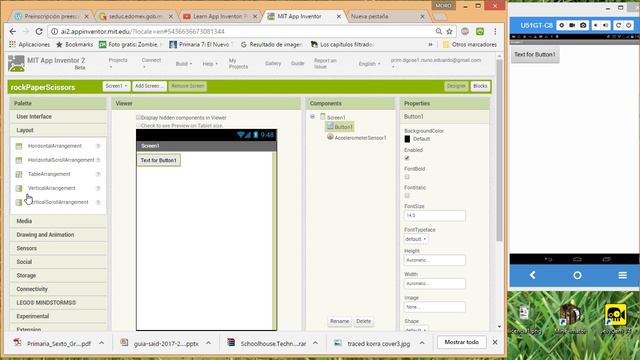
Task: Click the Width property field
Action: point(434,283)
